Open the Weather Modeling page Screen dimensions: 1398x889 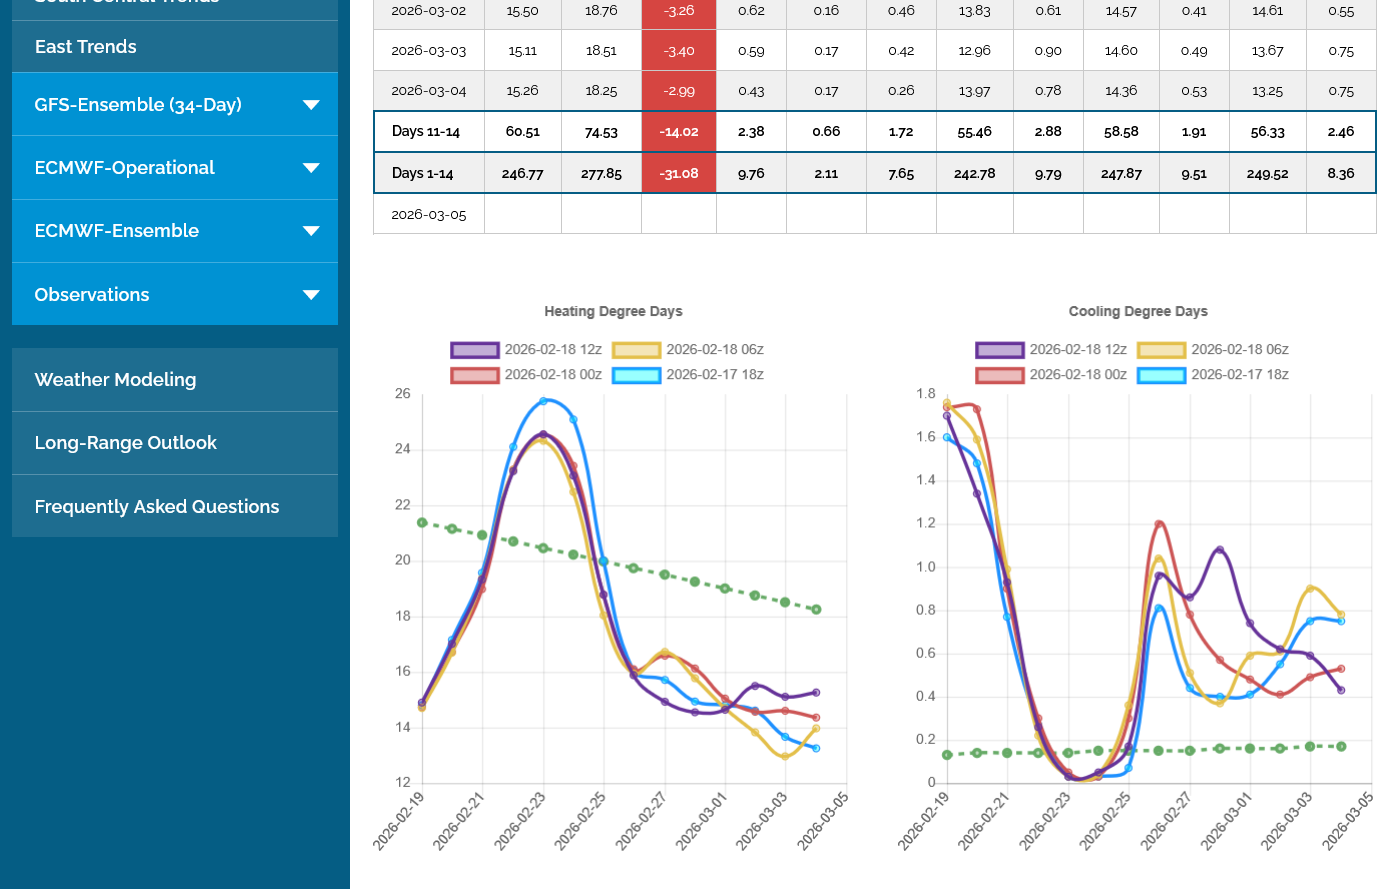(x=115, y=380)
